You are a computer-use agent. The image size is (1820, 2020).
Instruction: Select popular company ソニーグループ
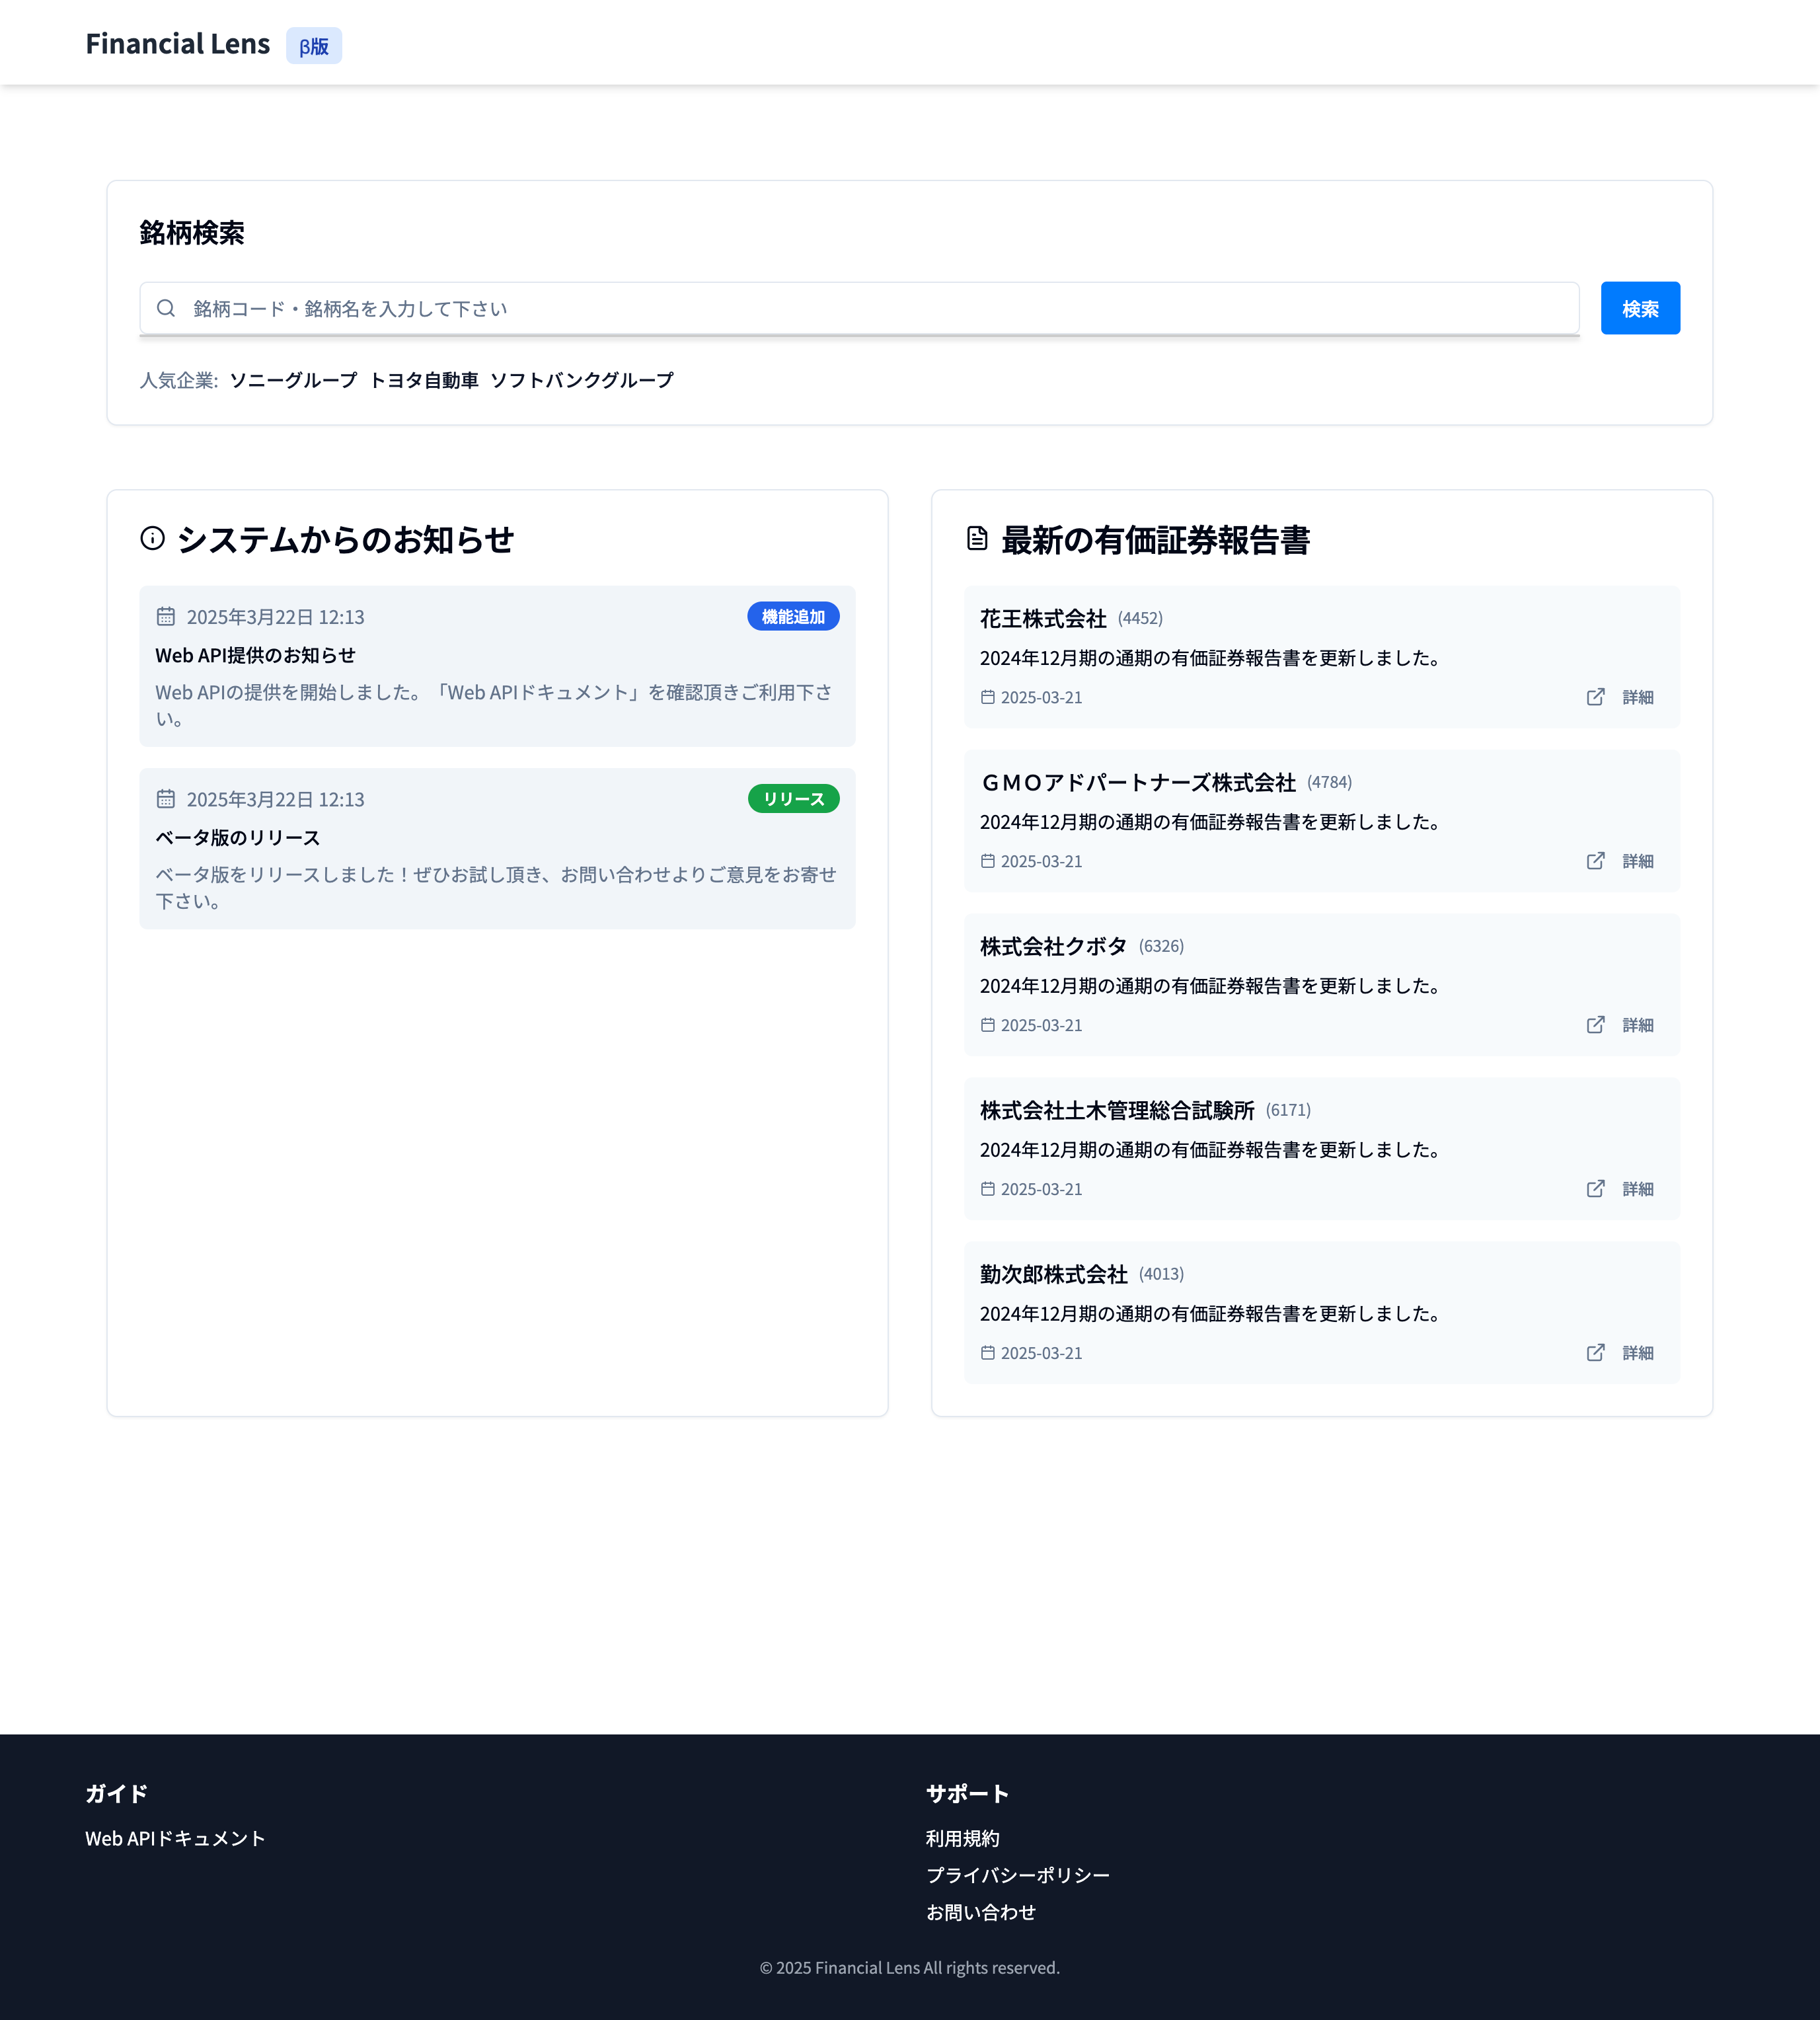tap(293, 380)
